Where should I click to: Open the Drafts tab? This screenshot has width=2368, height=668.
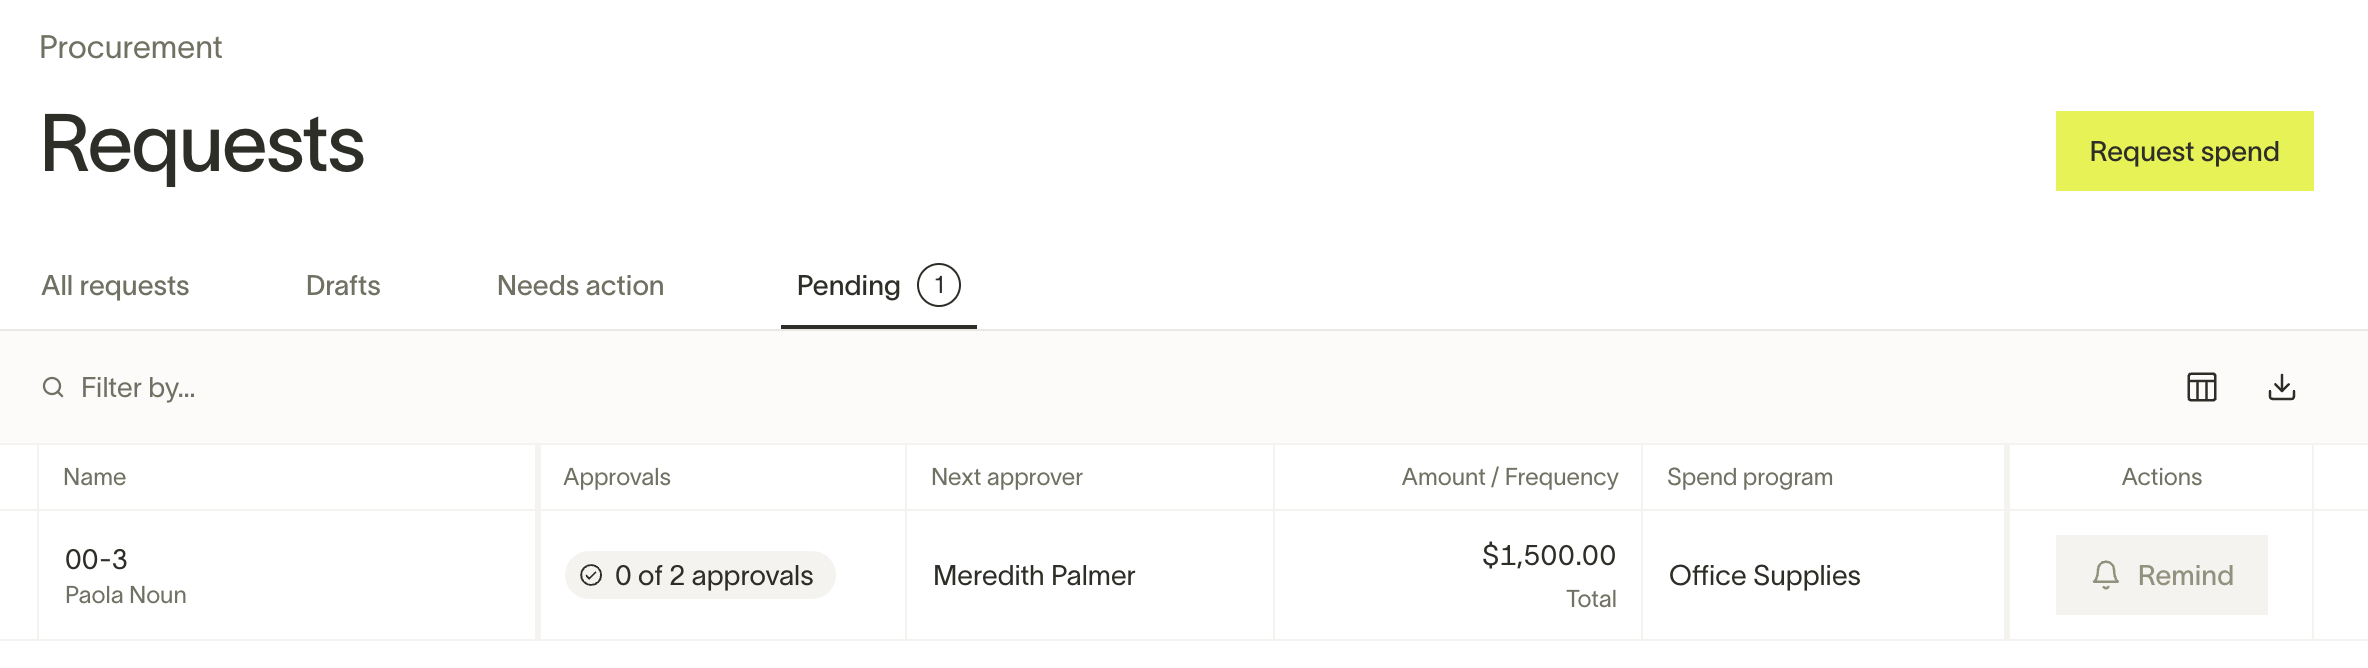343,286
